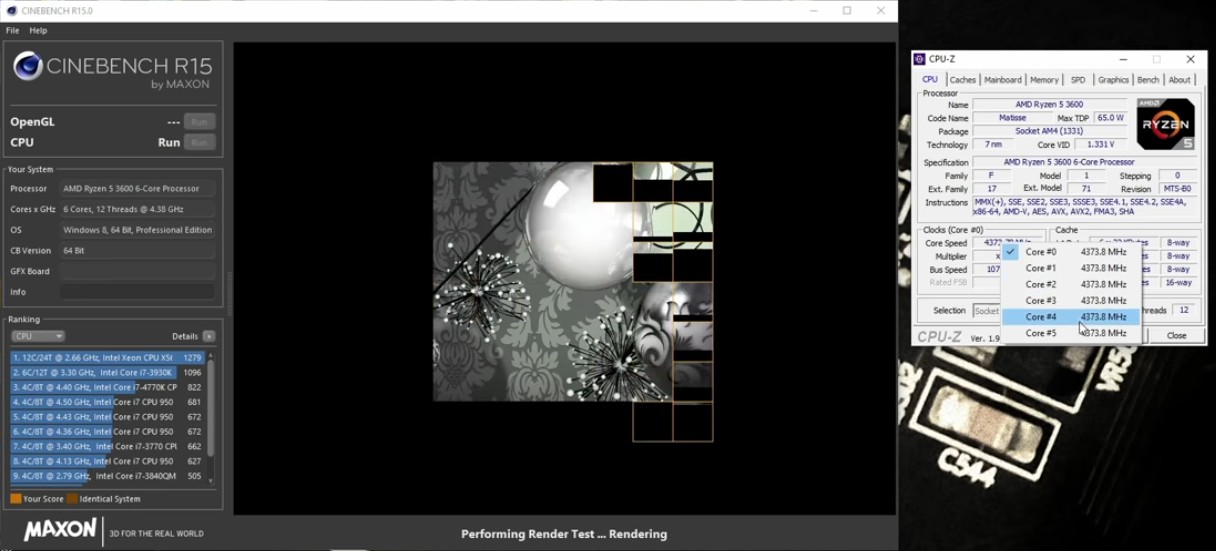Minimize the CPU-Z window
Viewport: 1216px width, 551px height.
1121,59
